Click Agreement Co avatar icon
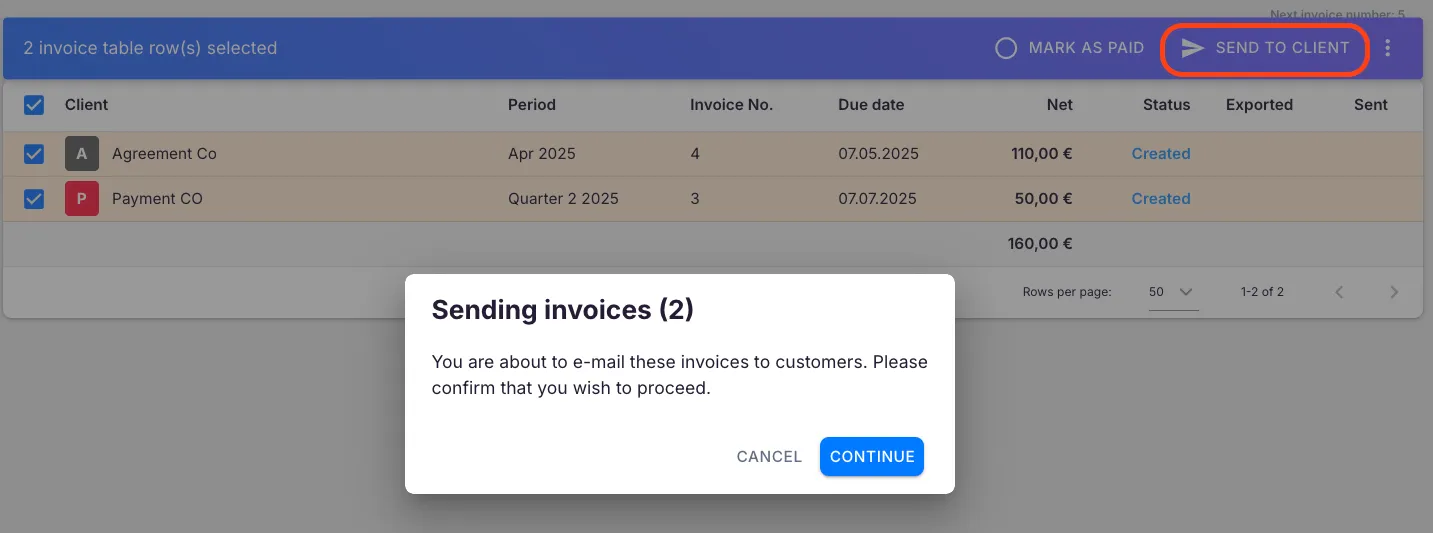This screenshot has width=1433, height=533. point(82,154)
